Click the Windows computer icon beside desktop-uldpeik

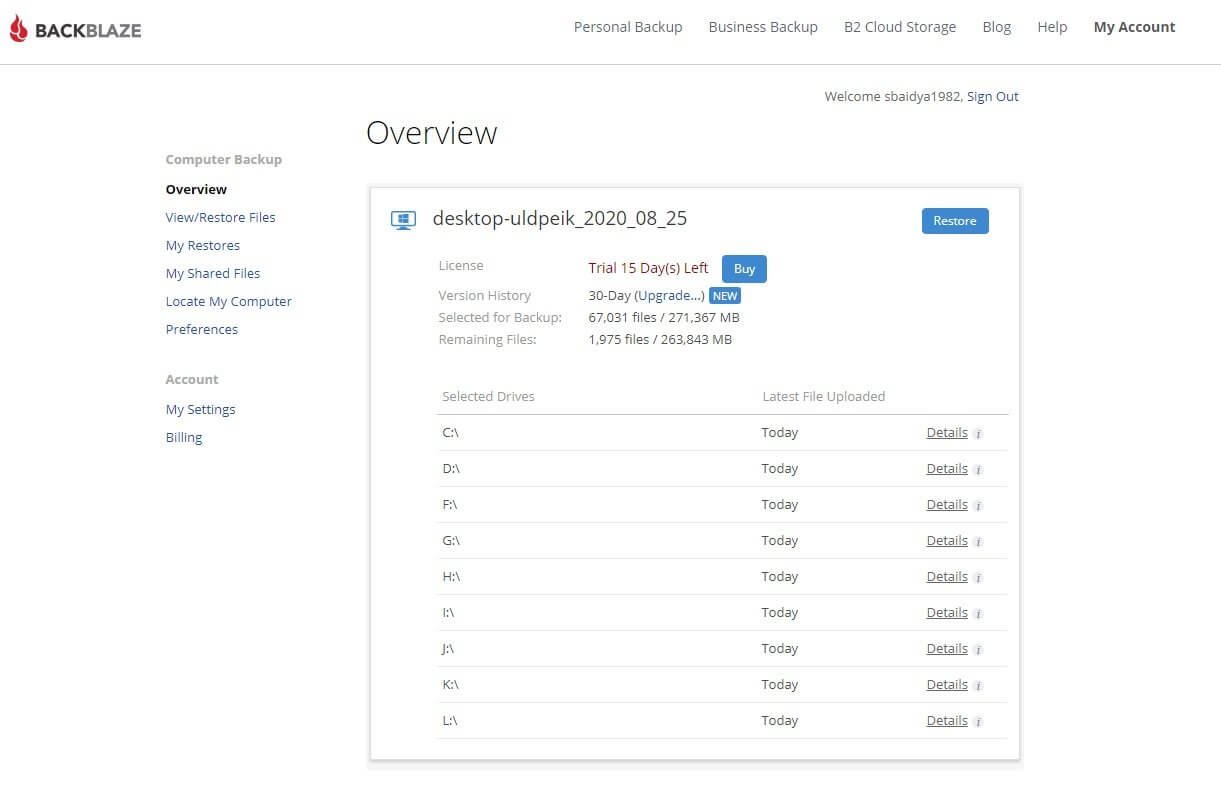(x=403, y=220)
